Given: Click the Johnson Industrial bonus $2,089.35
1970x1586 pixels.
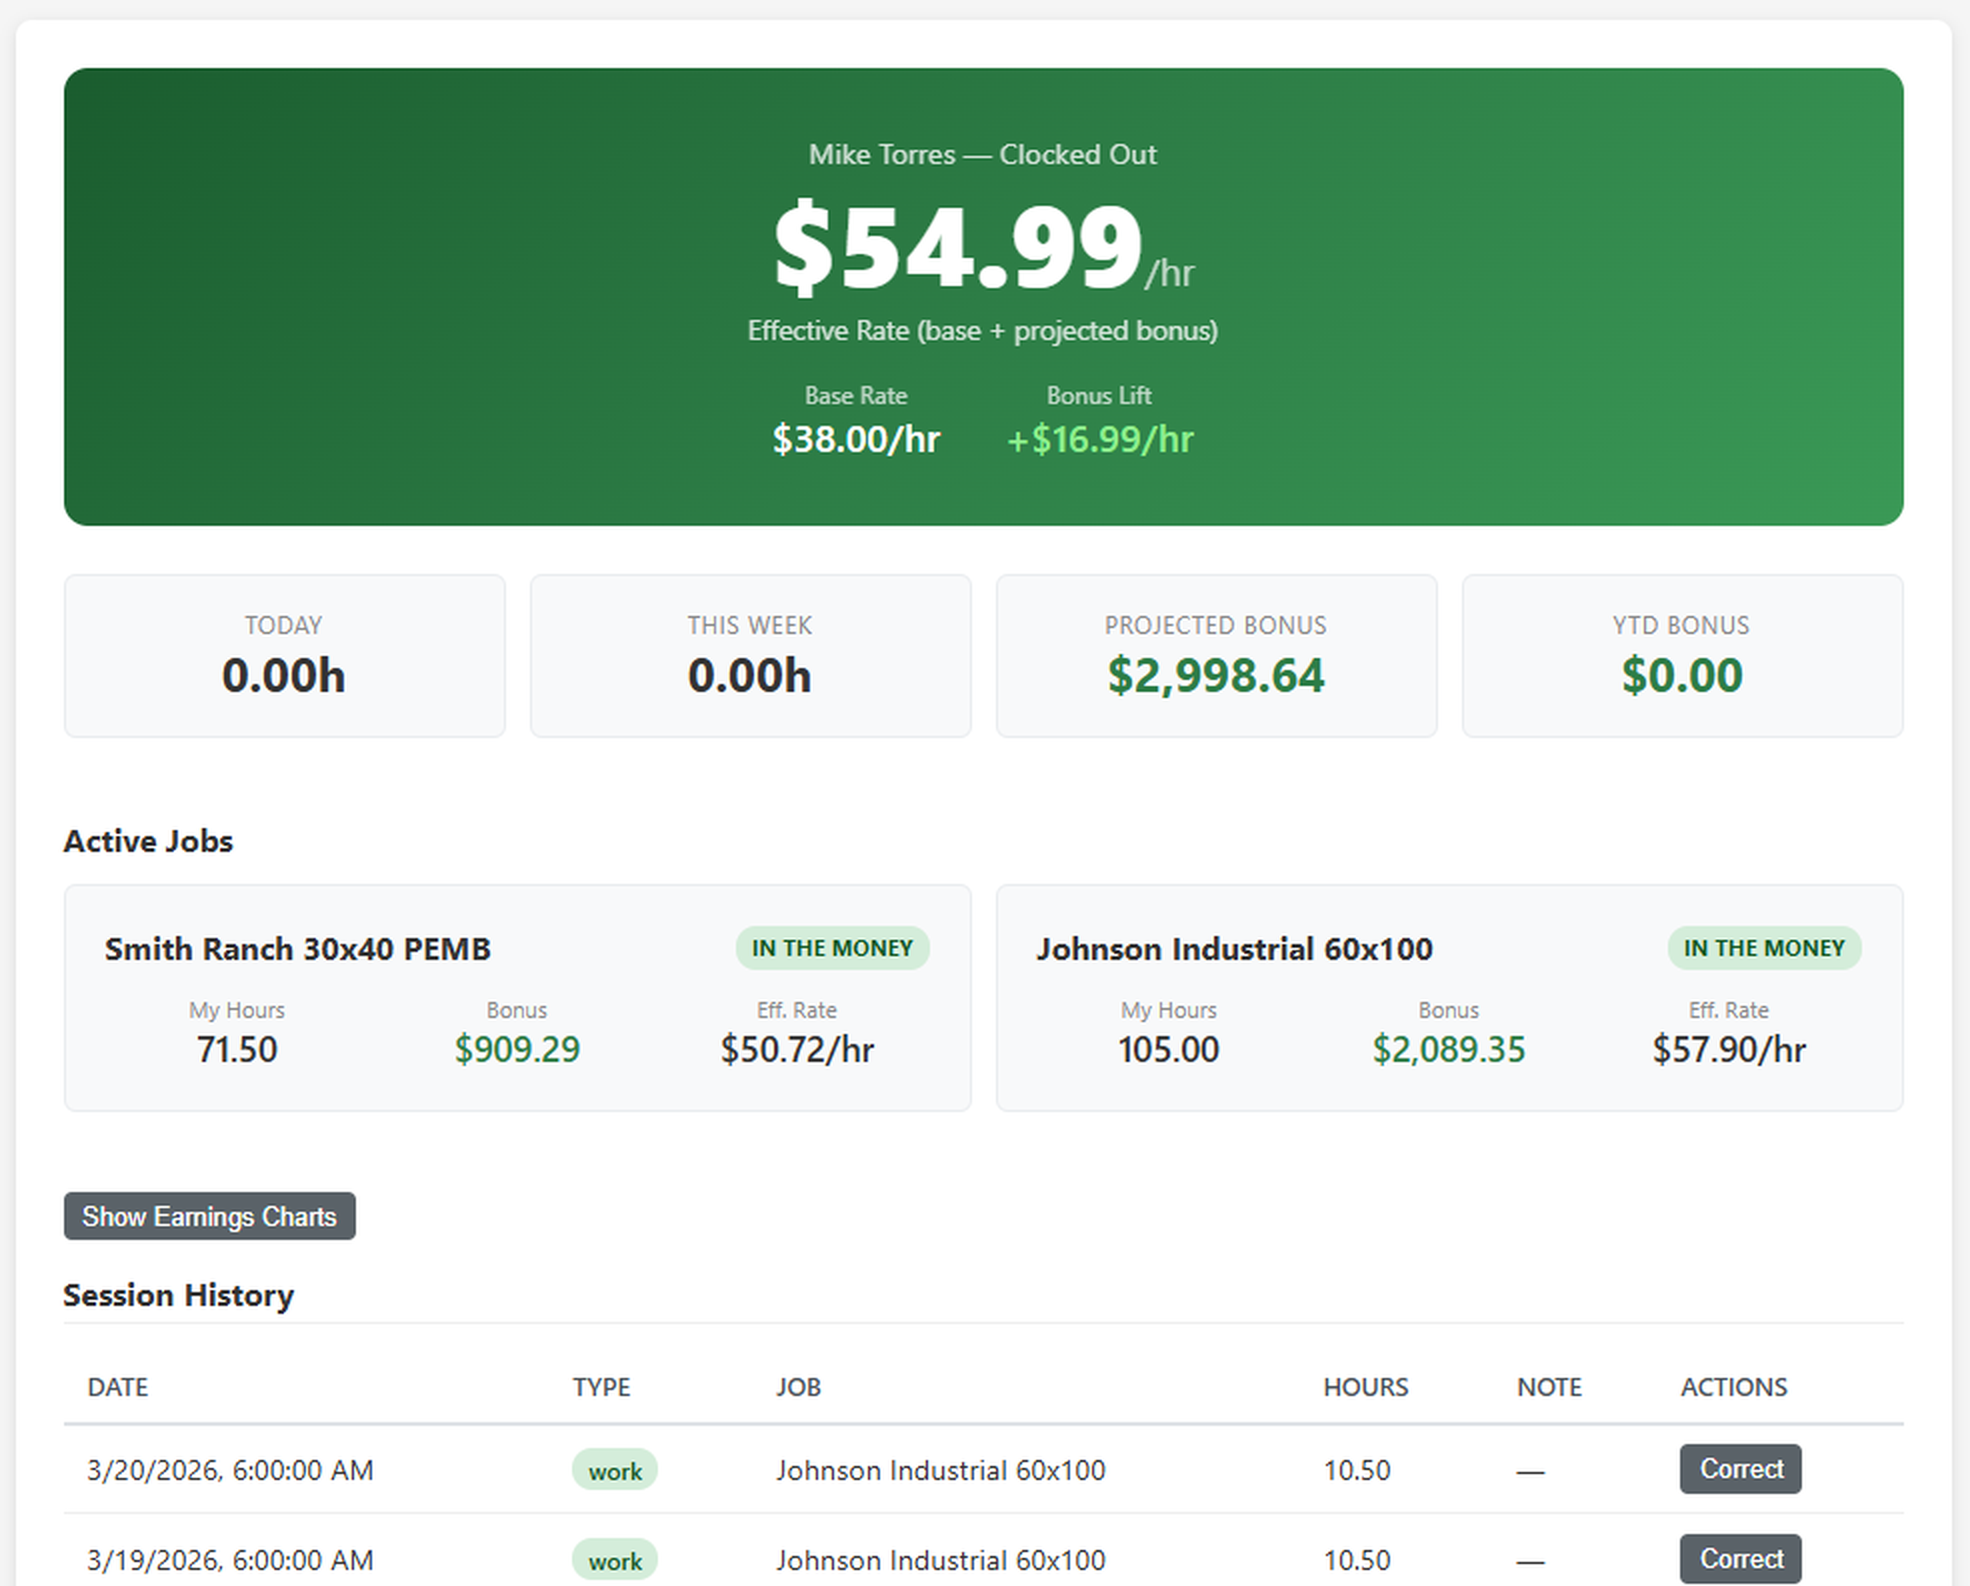Looking at the screenshot, I should click(1448, 1049).
